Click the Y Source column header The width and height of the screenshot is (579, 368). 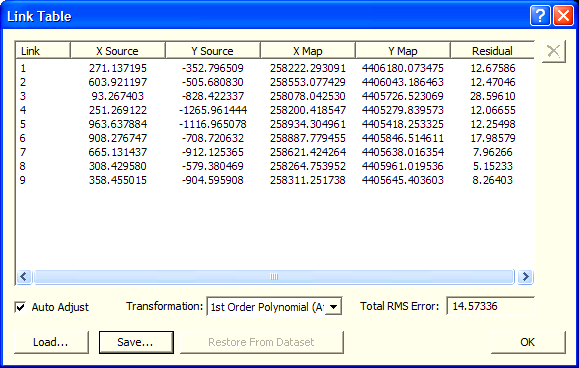click(213, 51)
